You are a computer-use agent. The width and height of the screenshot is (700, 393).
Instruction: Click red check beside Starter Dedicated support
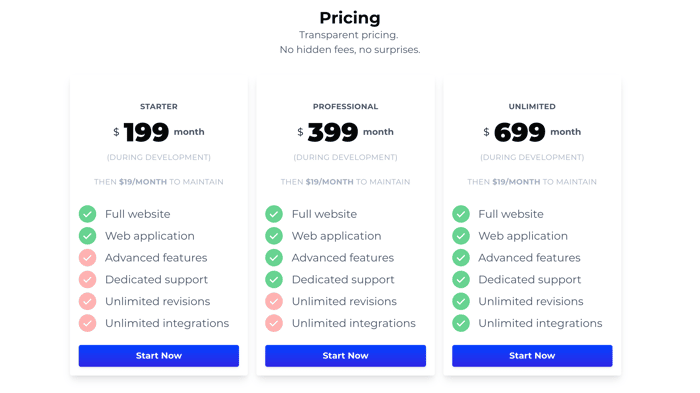point(88,280)
